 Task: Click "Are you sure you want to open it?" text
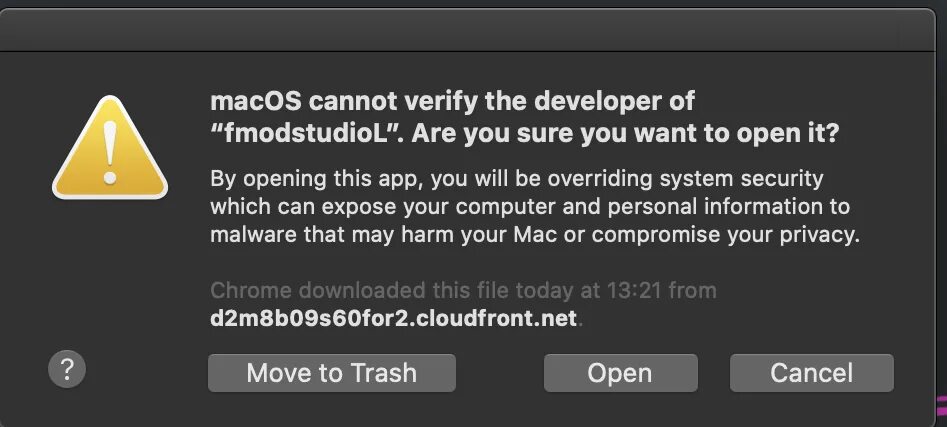tap(626, 133)
